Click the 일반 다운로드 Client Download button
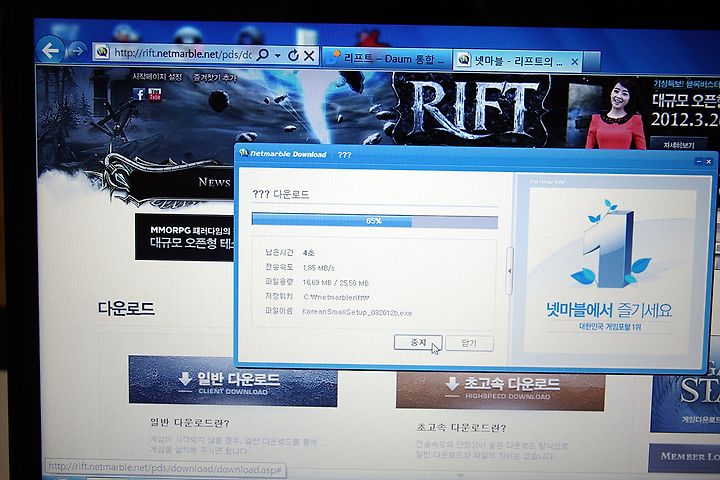The width and height of the screenshot is (720, 480). [x=233, y=381]
